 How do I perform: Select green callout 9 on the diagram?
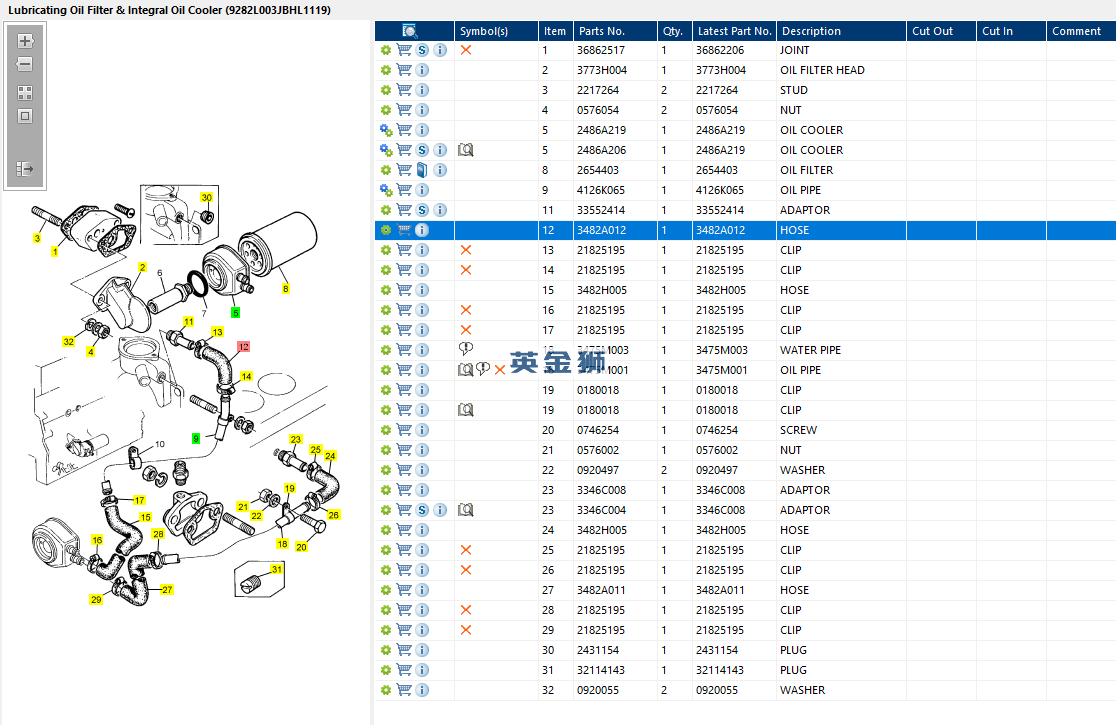click(196, 439)
